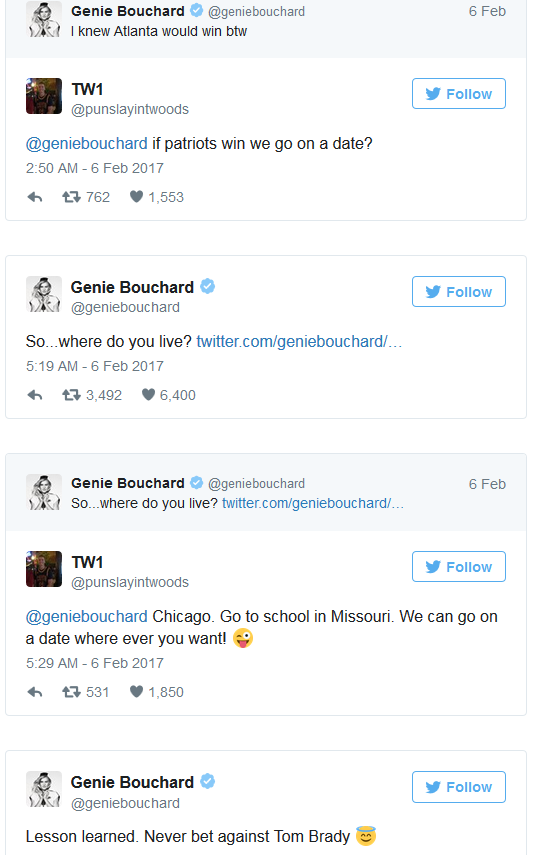Reply to Genie's 'where do you live' tweet

(x=35, y=395)
